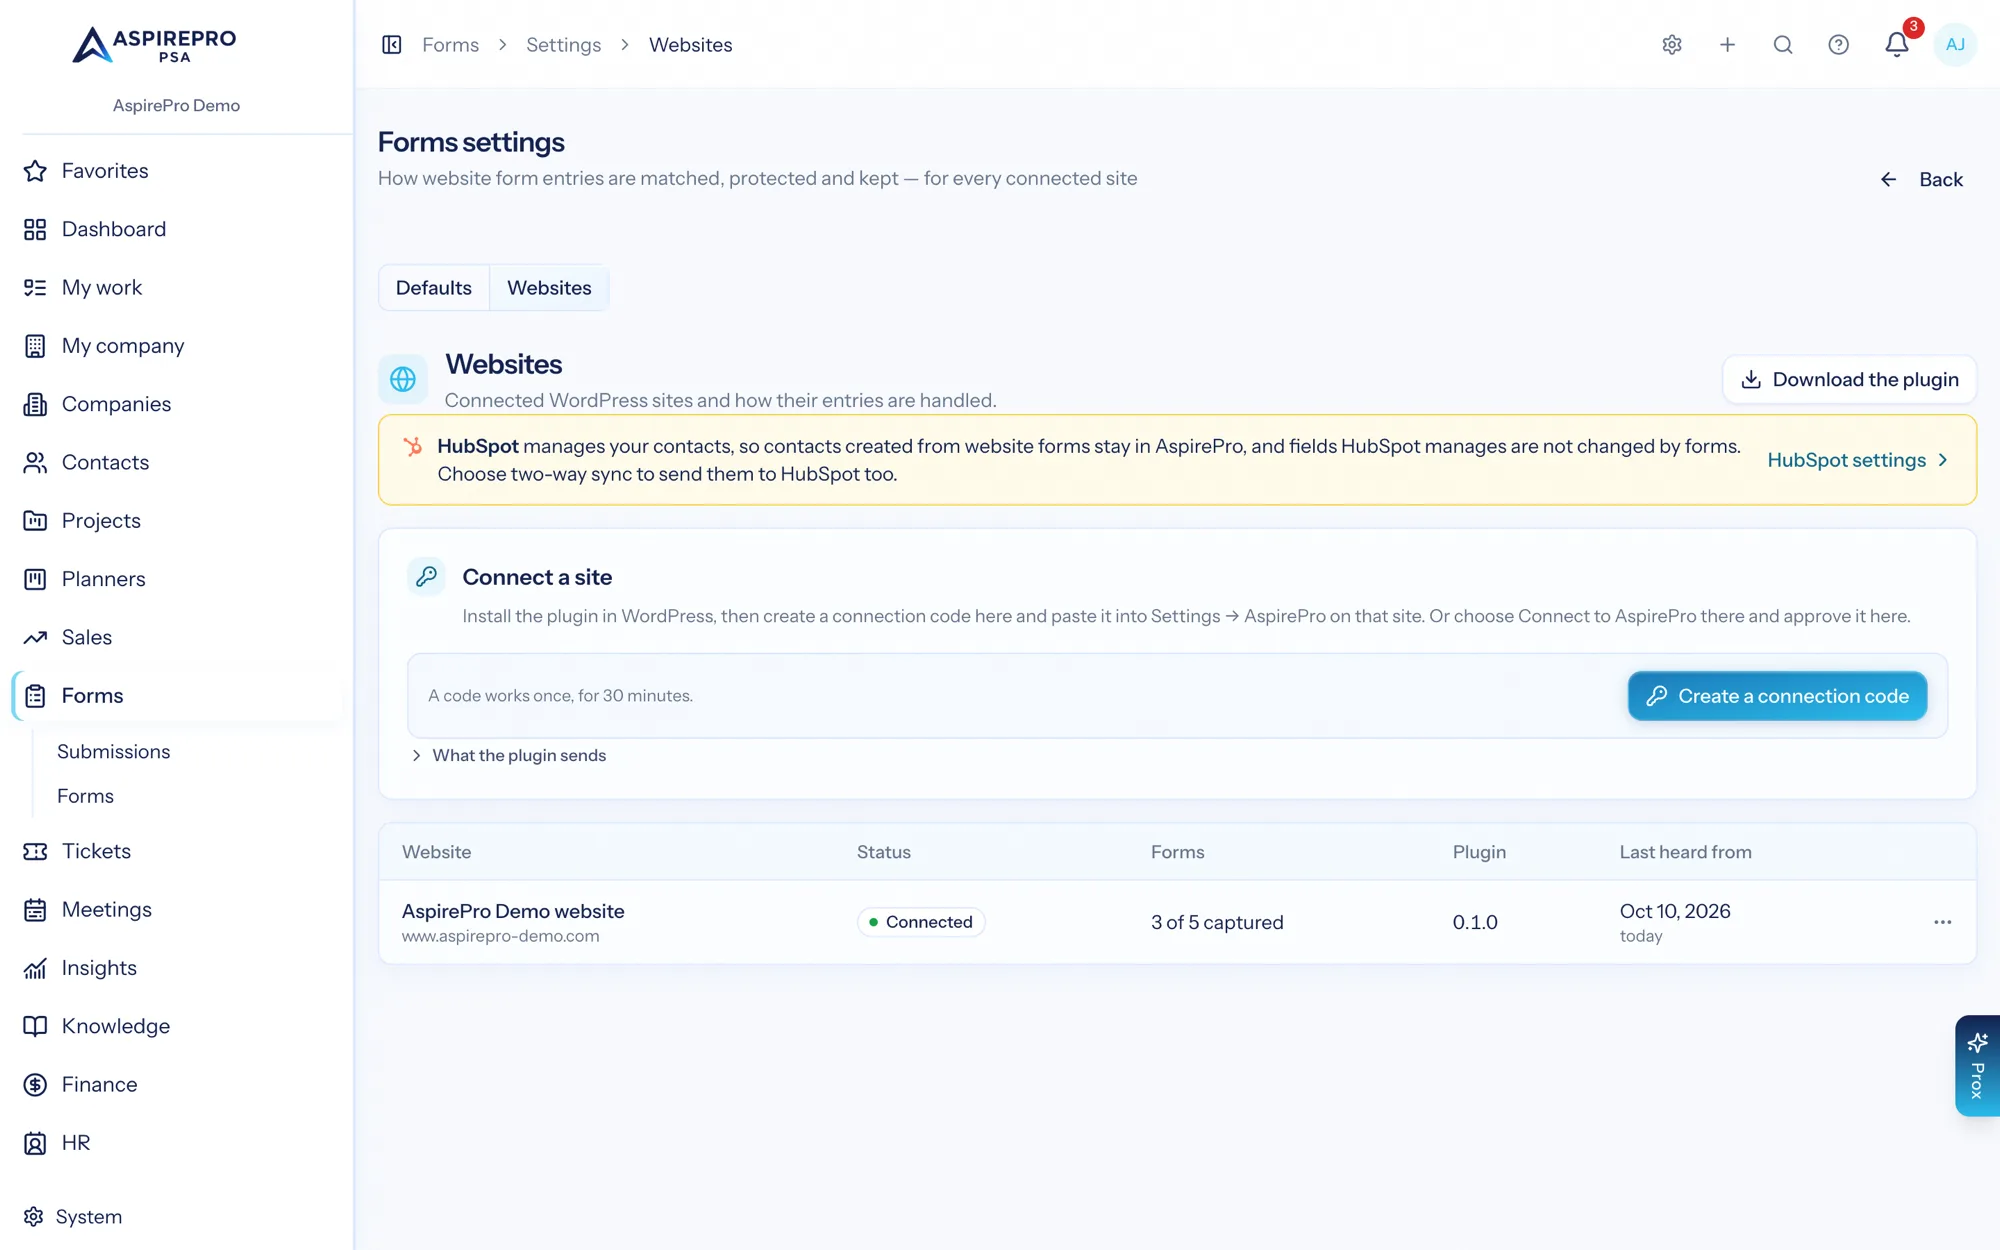Click Download the plugin button

pyautogui.click(x=1849, y=380)
